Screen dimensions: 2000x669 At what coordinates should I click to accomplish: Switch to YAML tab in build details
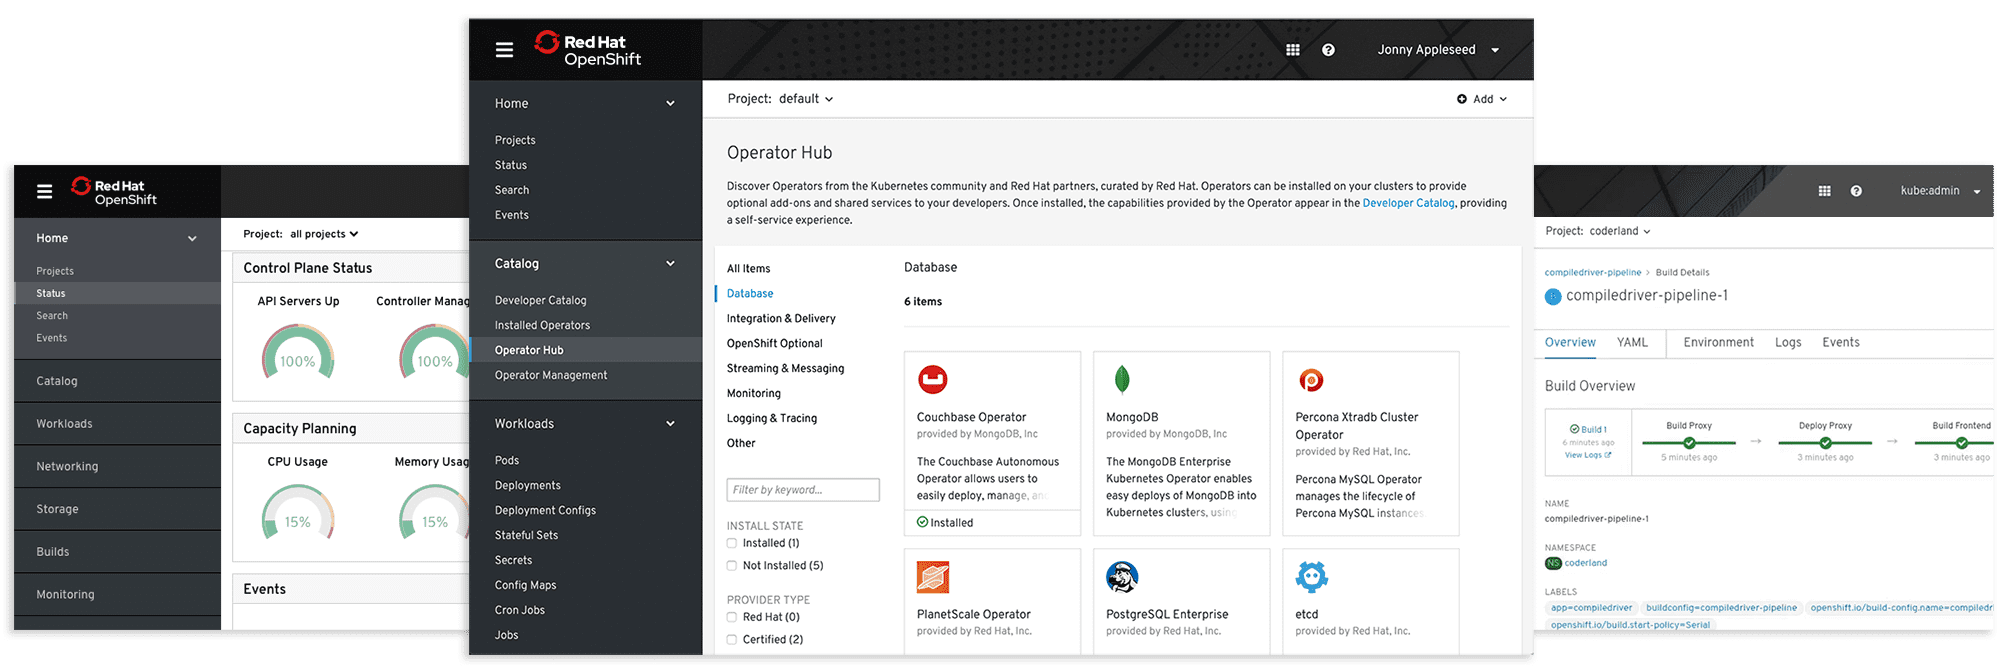1632,342
